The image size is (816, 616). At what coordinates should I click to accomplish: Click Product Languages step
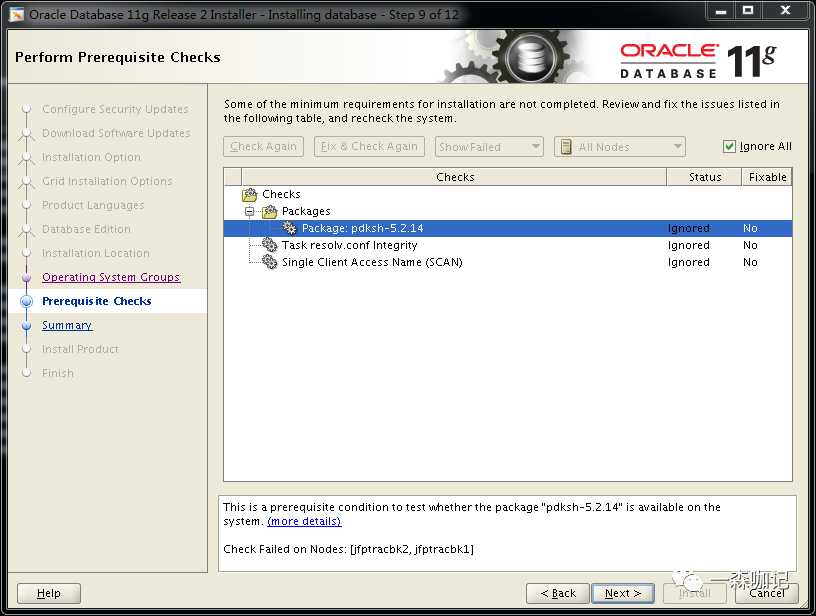(x=93, y=205)
